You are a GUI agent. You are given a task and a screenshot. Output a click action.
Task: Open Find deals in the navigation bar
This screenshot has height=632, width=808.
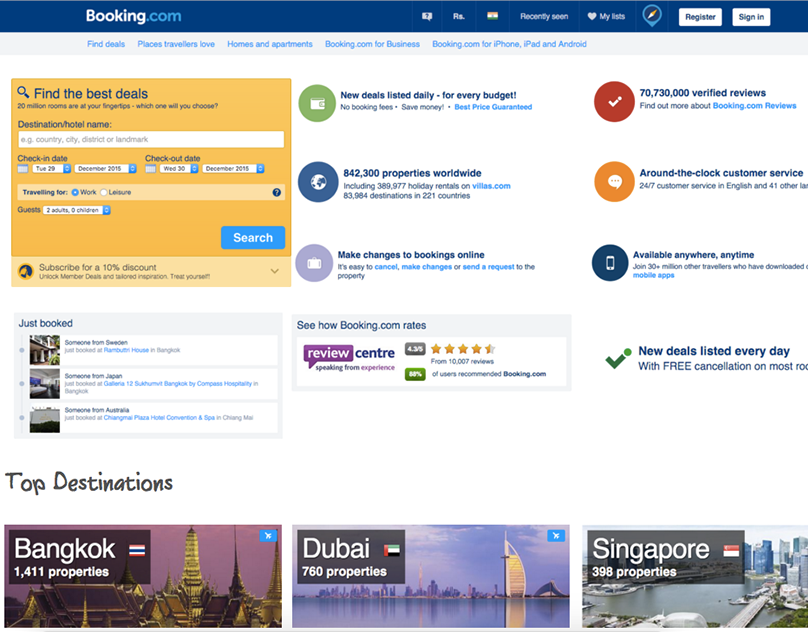click(106, 44)
